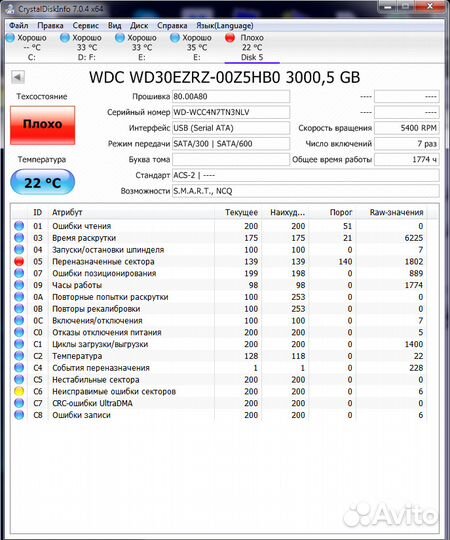Screen dimensions: 450x540
Task: Click threshold value 140 in Порог column
Action: point(345,261)
